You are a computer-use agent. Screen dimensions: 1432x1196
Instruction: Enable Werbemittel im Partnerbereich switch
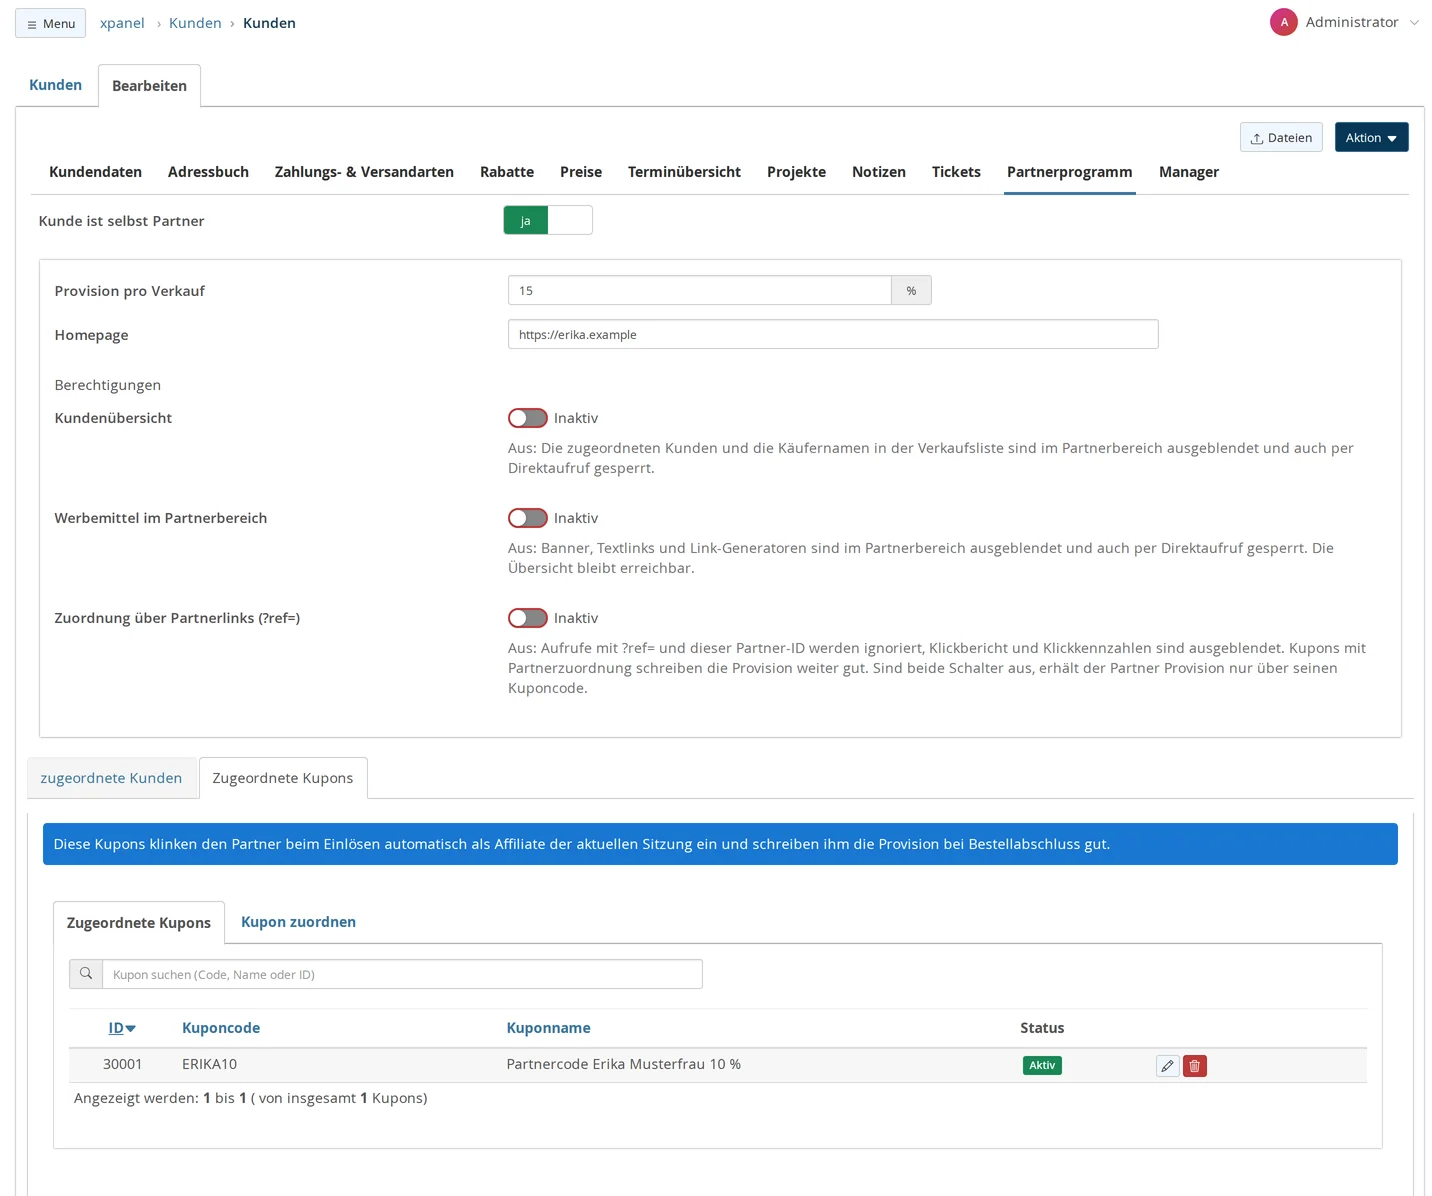pos(528,518)
